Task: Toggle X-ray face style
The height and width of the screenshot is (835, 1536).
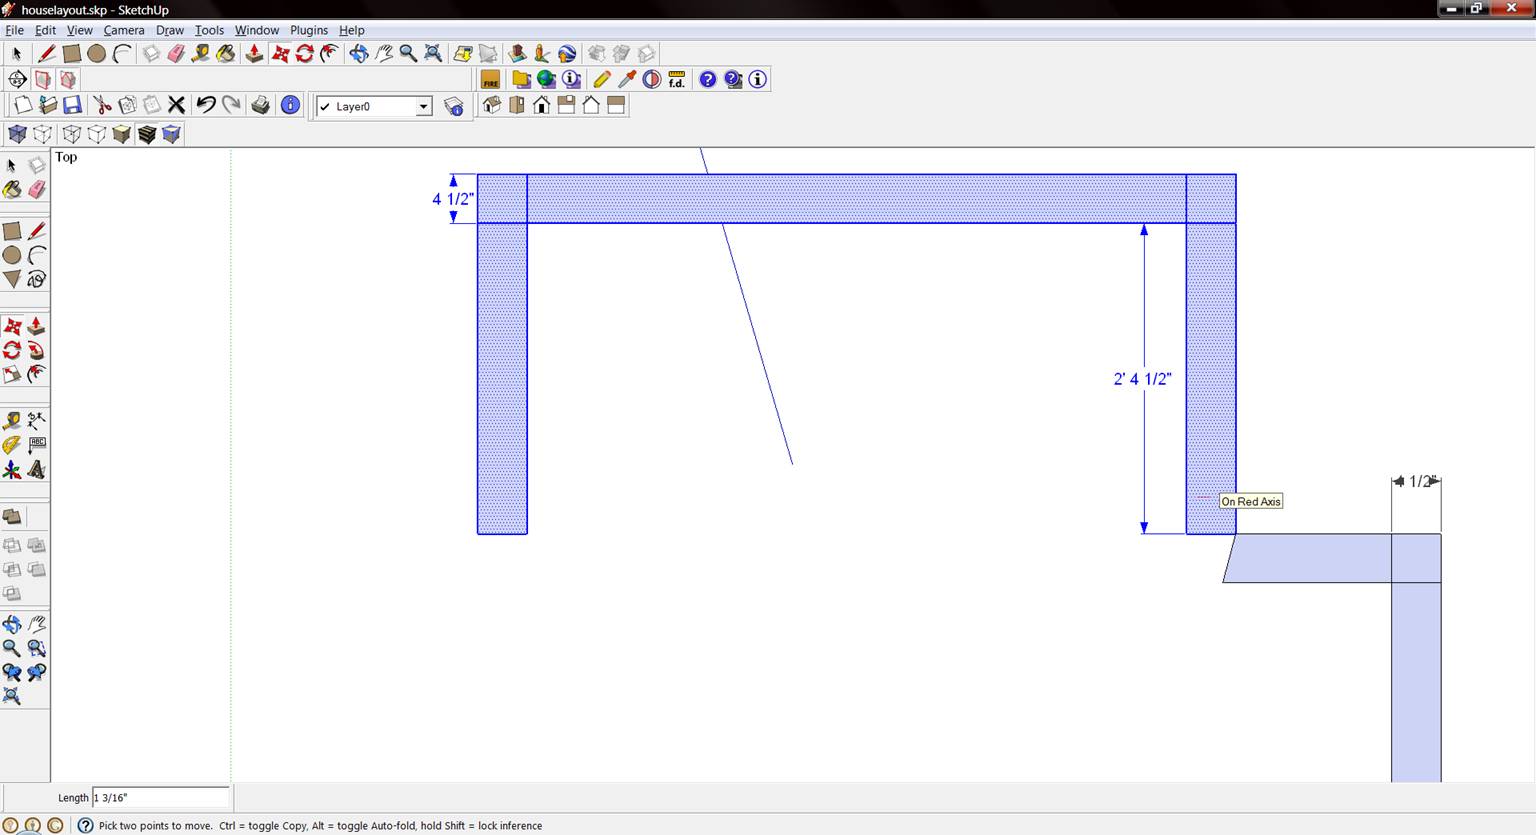Action: 17,134
